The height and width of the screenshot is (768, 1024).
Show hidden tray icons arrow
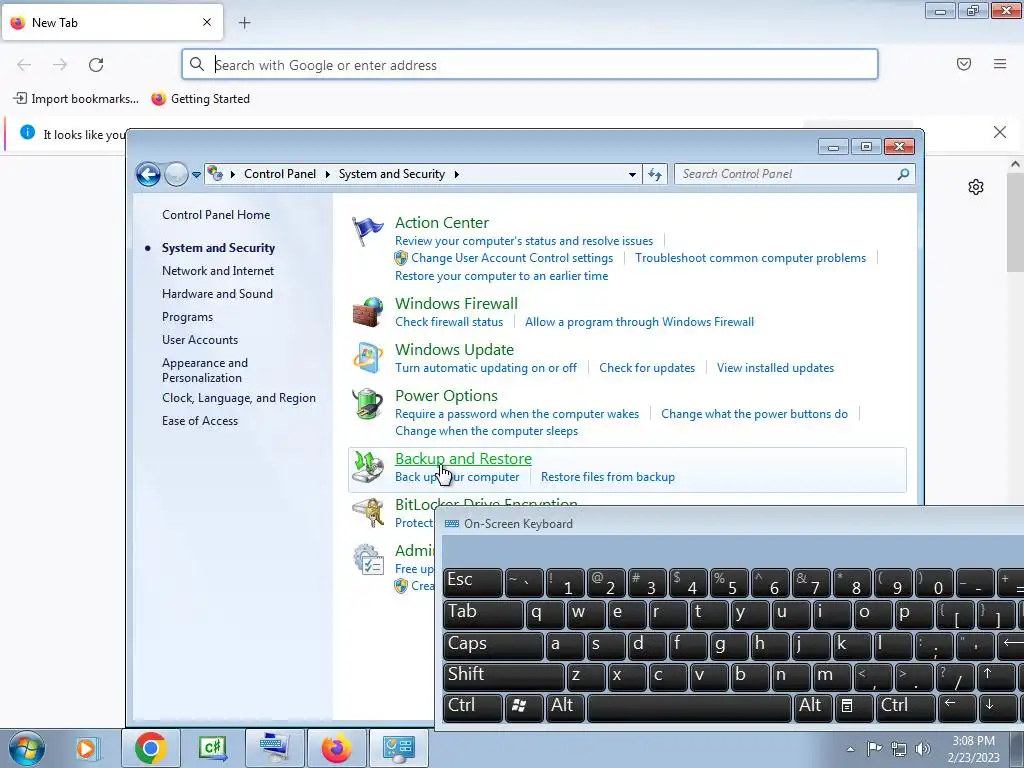pos(850,749)
